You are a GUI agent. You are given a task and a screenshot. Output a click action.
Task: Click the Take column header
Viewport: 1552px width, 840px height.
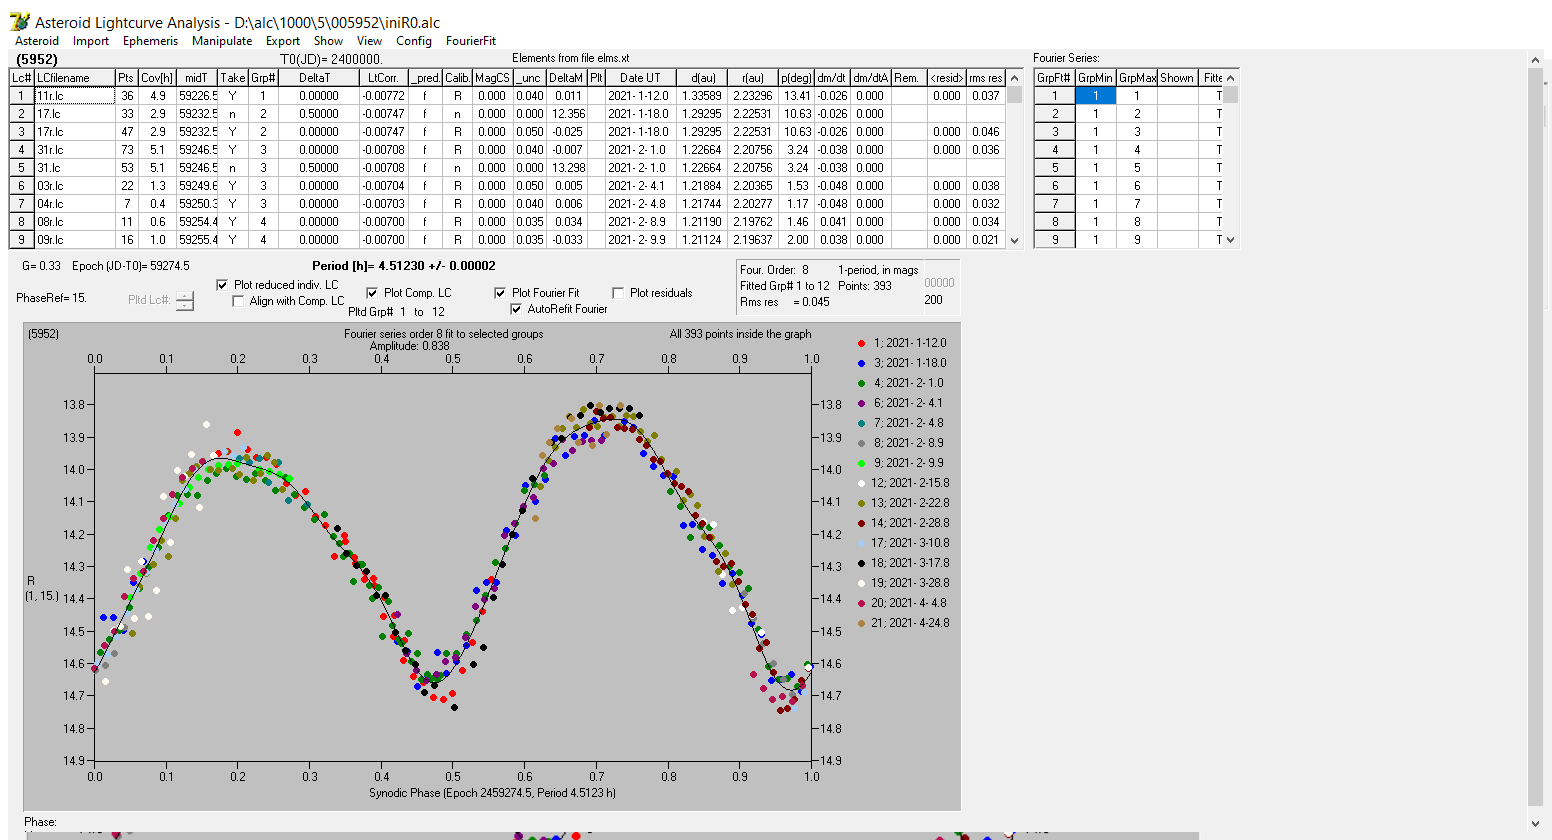coord(232,78)
